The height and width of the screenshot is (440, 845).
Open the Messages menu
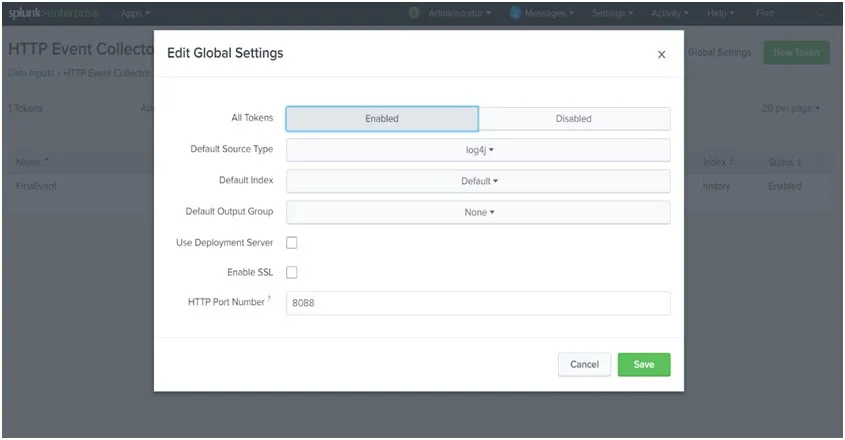549,13
